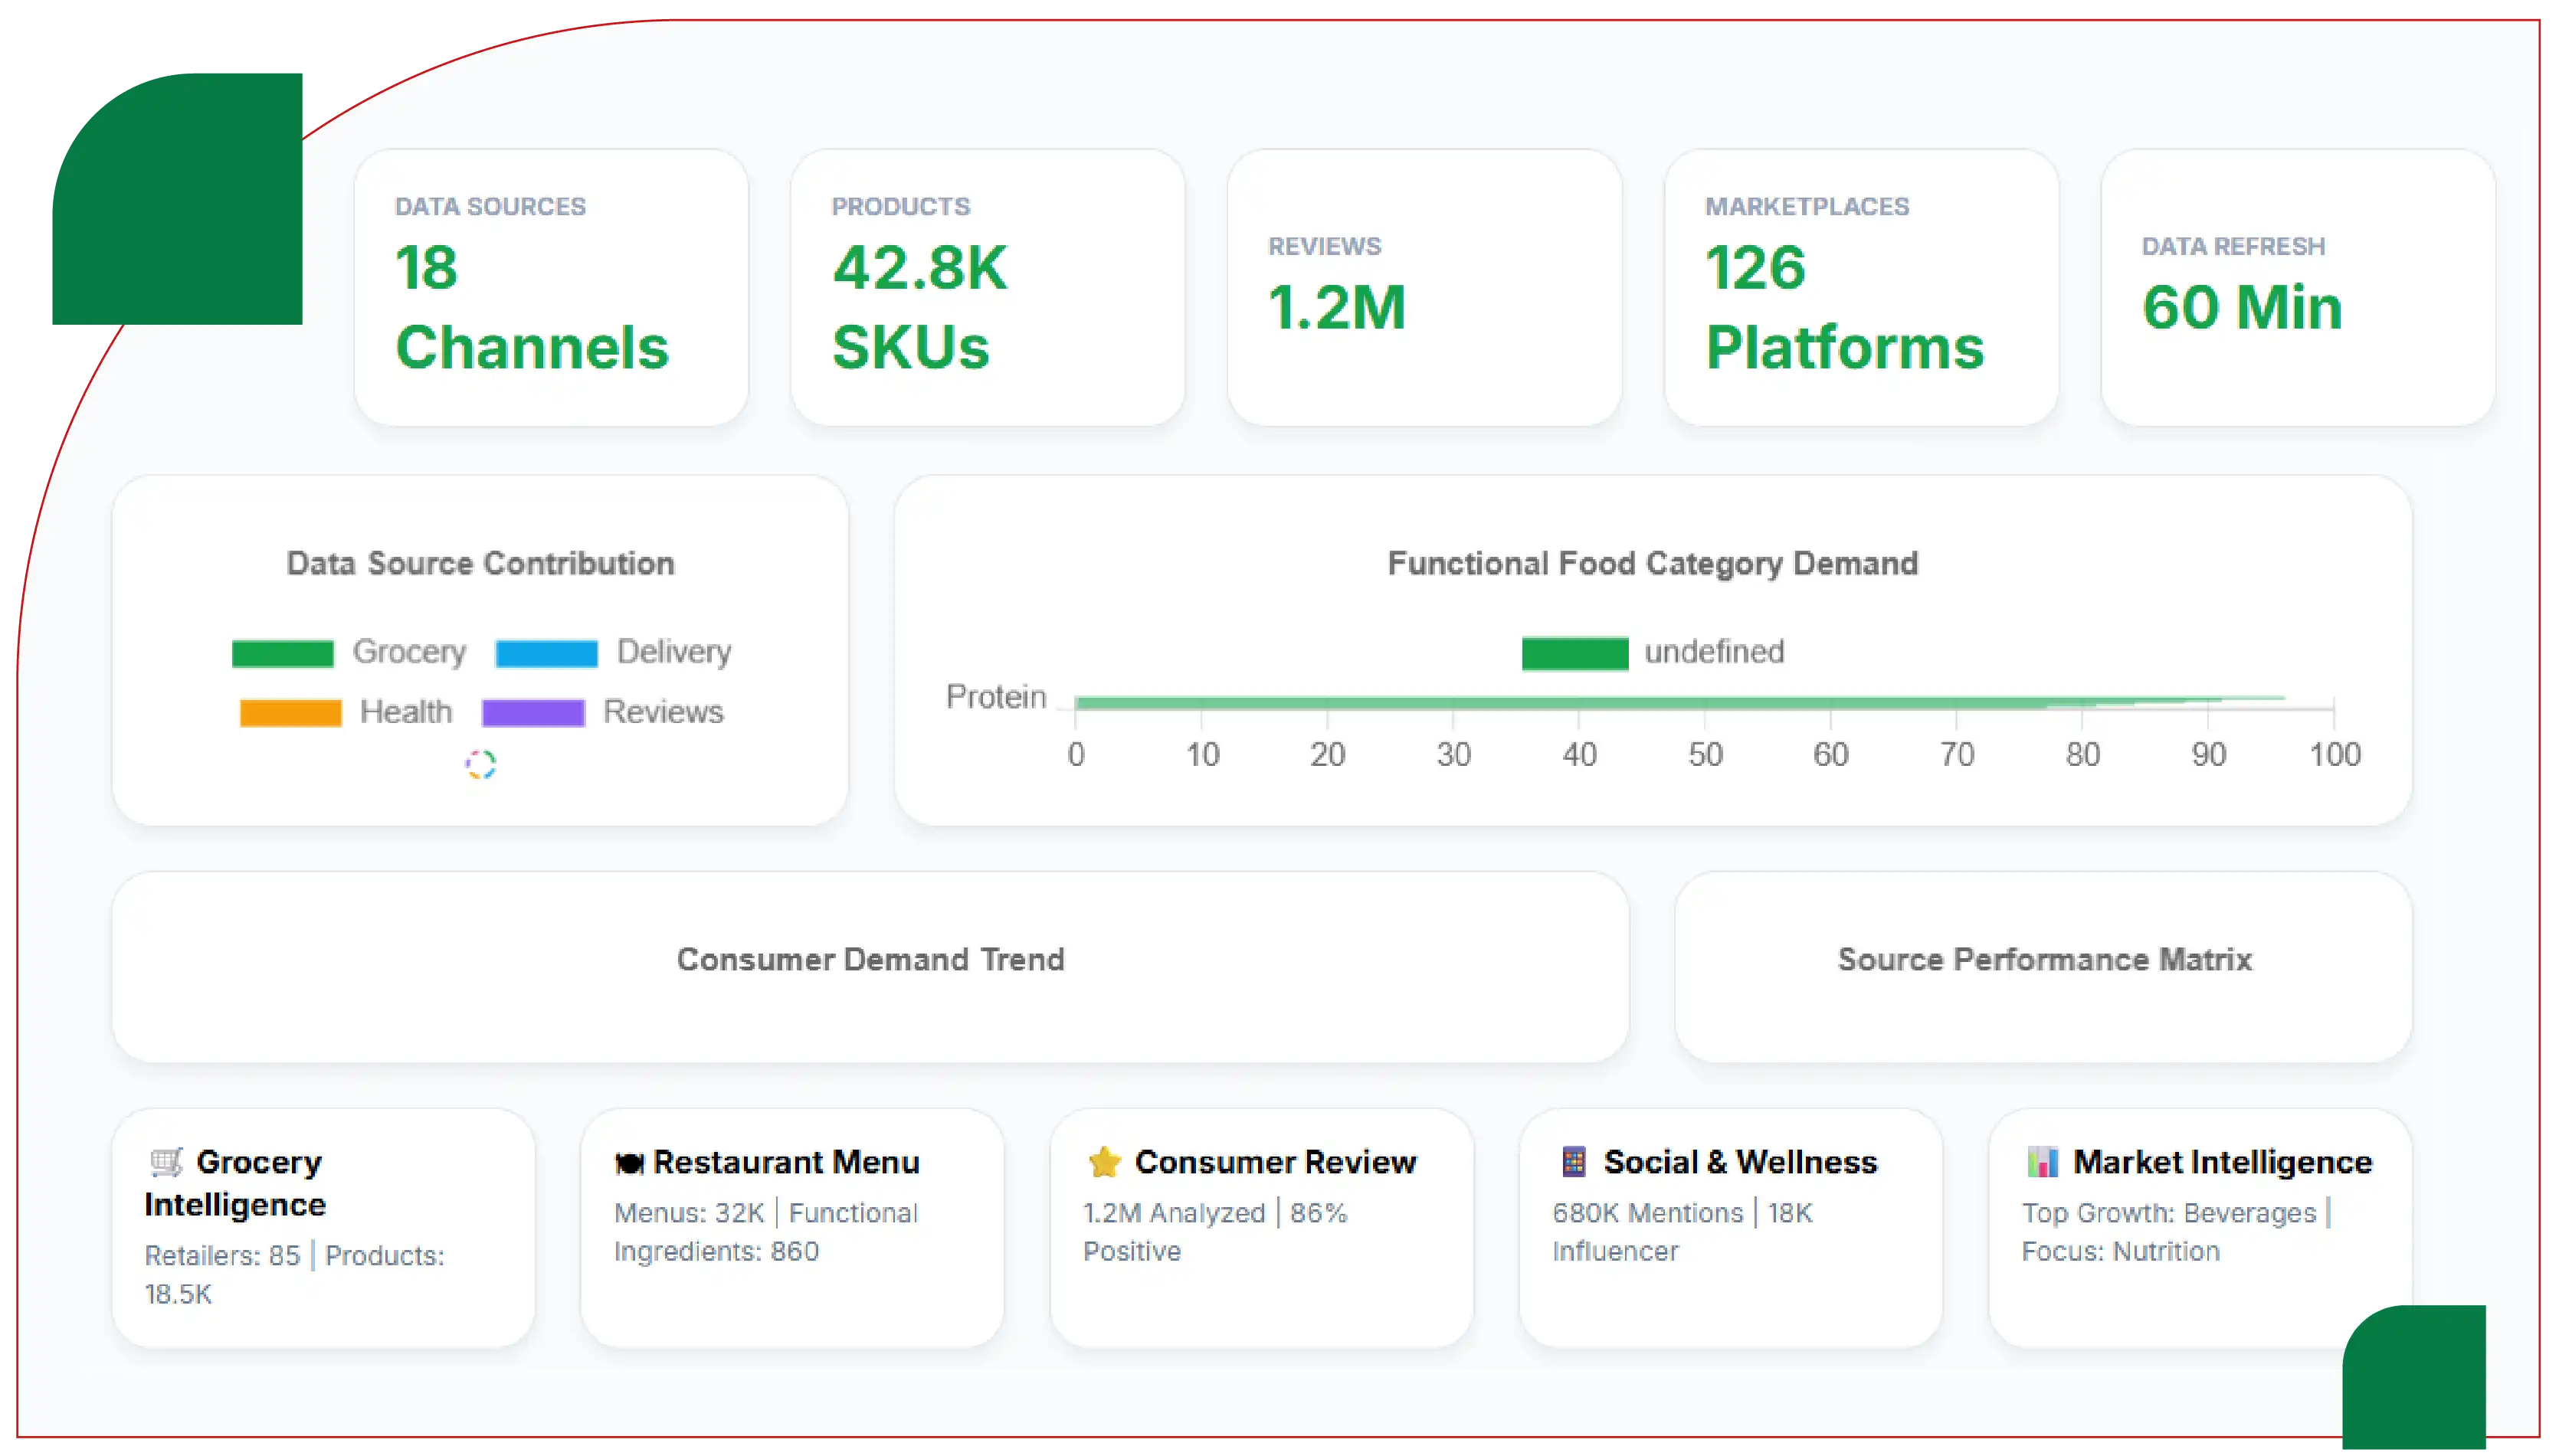Click '680K Mentions | 18K Influencer' text
The width and height of the screenshot is (2559, 1456).
click(1682, 1232)
